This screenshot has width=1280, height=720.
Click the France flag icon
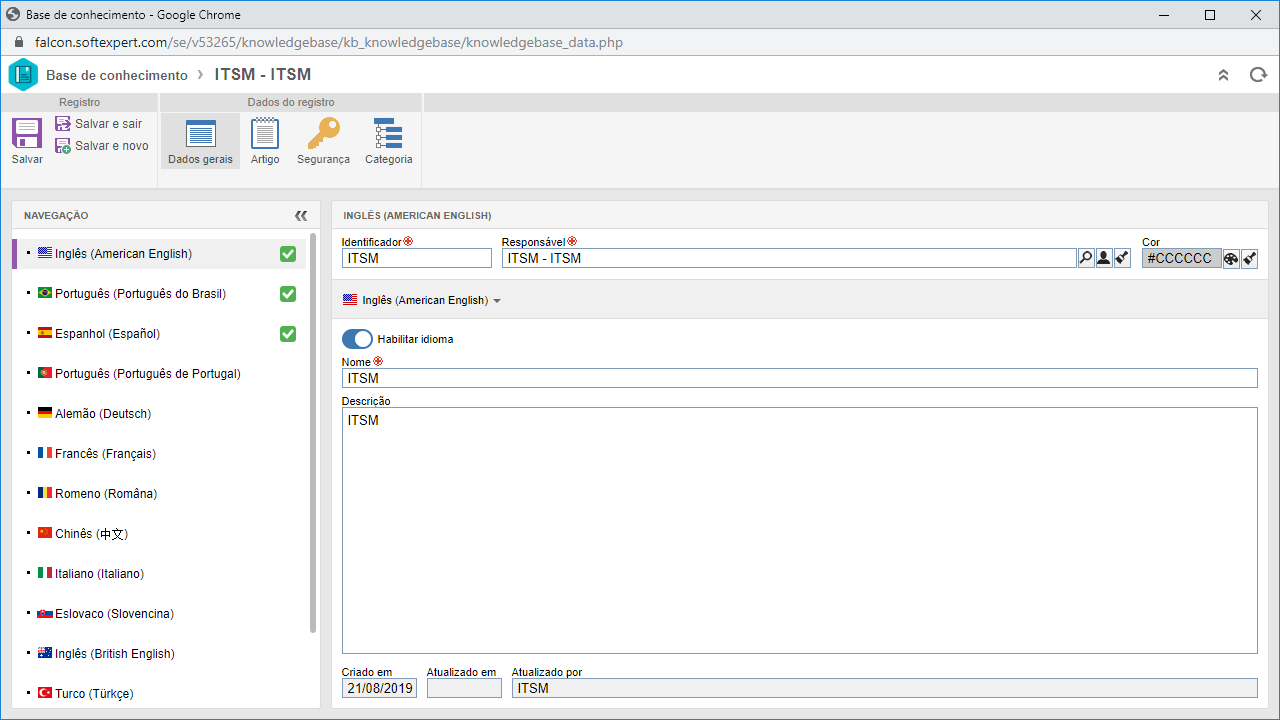pyautogui.click(x=45, y=453)
